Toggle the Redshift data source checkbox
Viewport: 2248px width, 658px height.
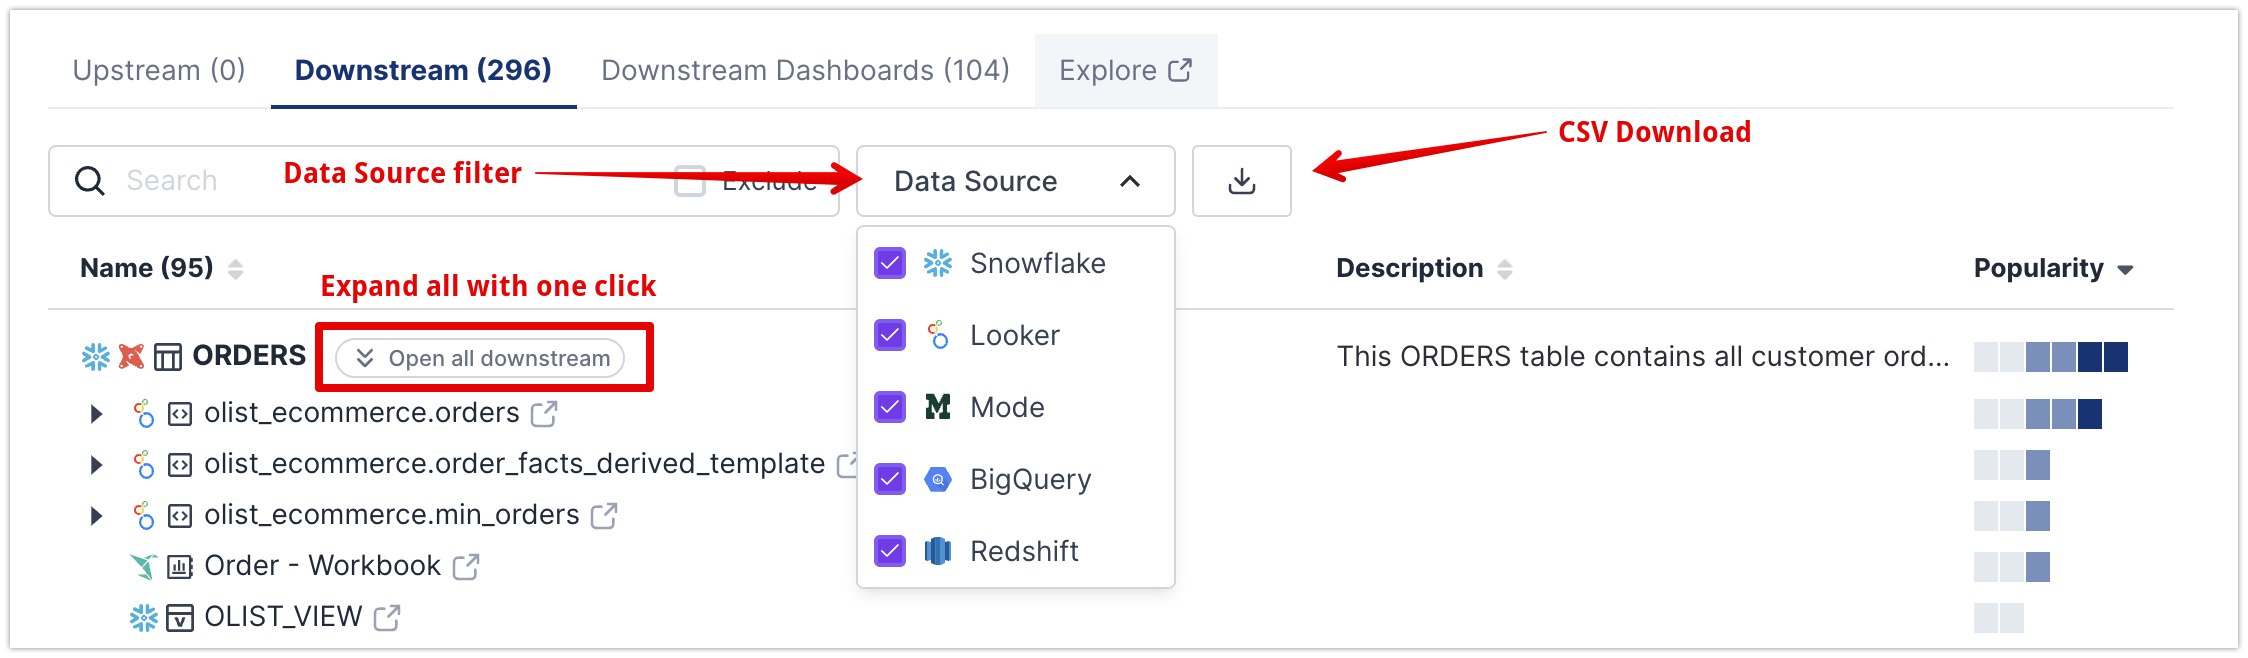click(889, 551)
